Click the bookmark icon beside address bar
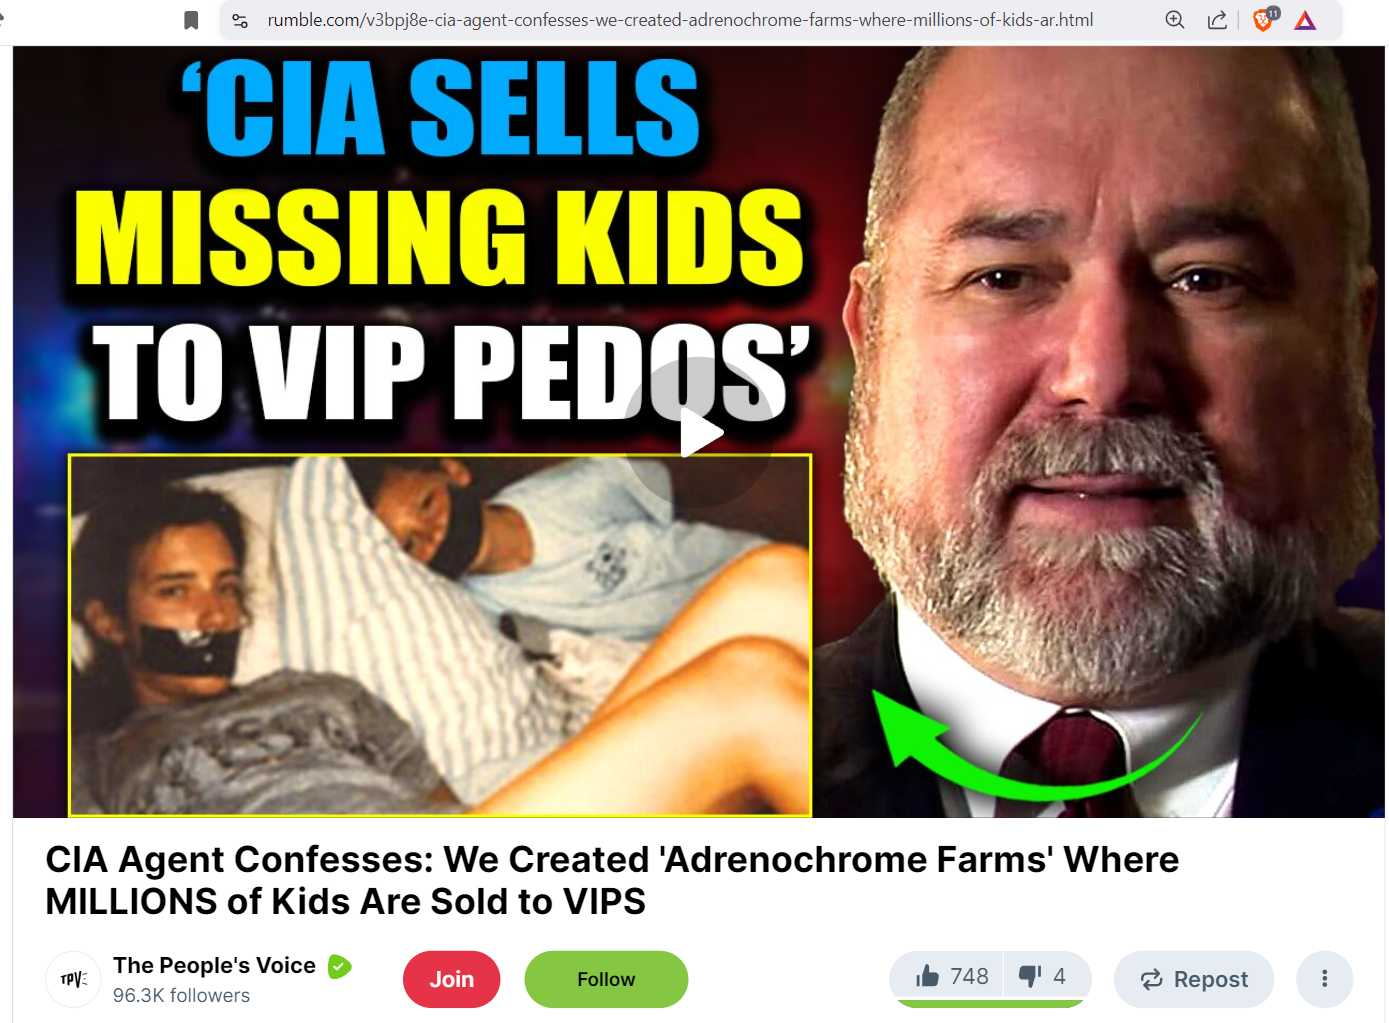The width and height of the screenshot is (1389, 1023). [x=191, y=20]
